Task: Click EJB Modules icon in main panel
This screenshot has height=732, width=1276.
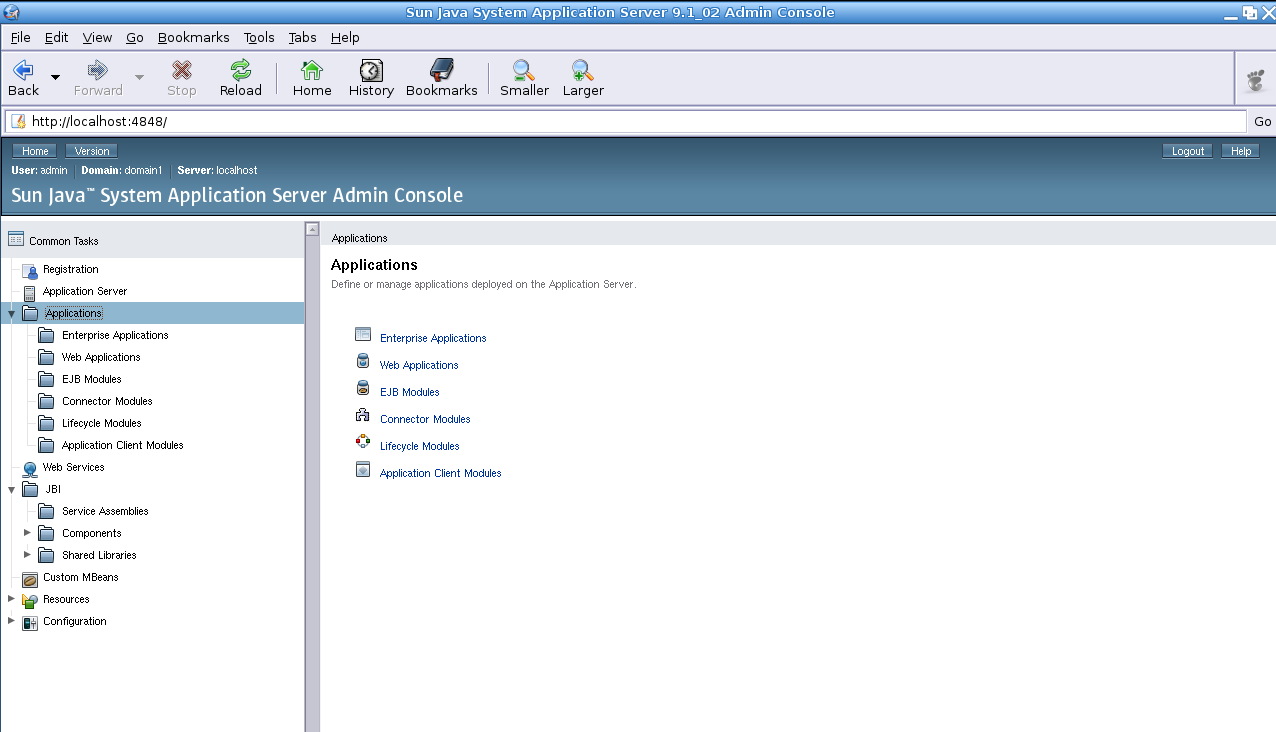Action: (x=363, y=388)
